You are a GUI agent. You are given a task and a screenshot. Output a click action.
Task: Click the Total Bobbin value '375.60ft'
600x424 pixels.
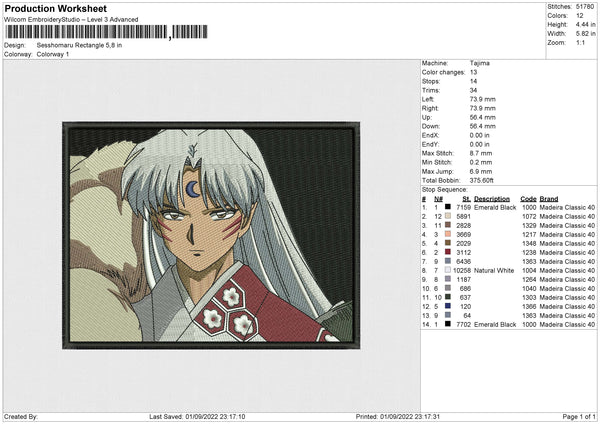click(x=481, y=180)
